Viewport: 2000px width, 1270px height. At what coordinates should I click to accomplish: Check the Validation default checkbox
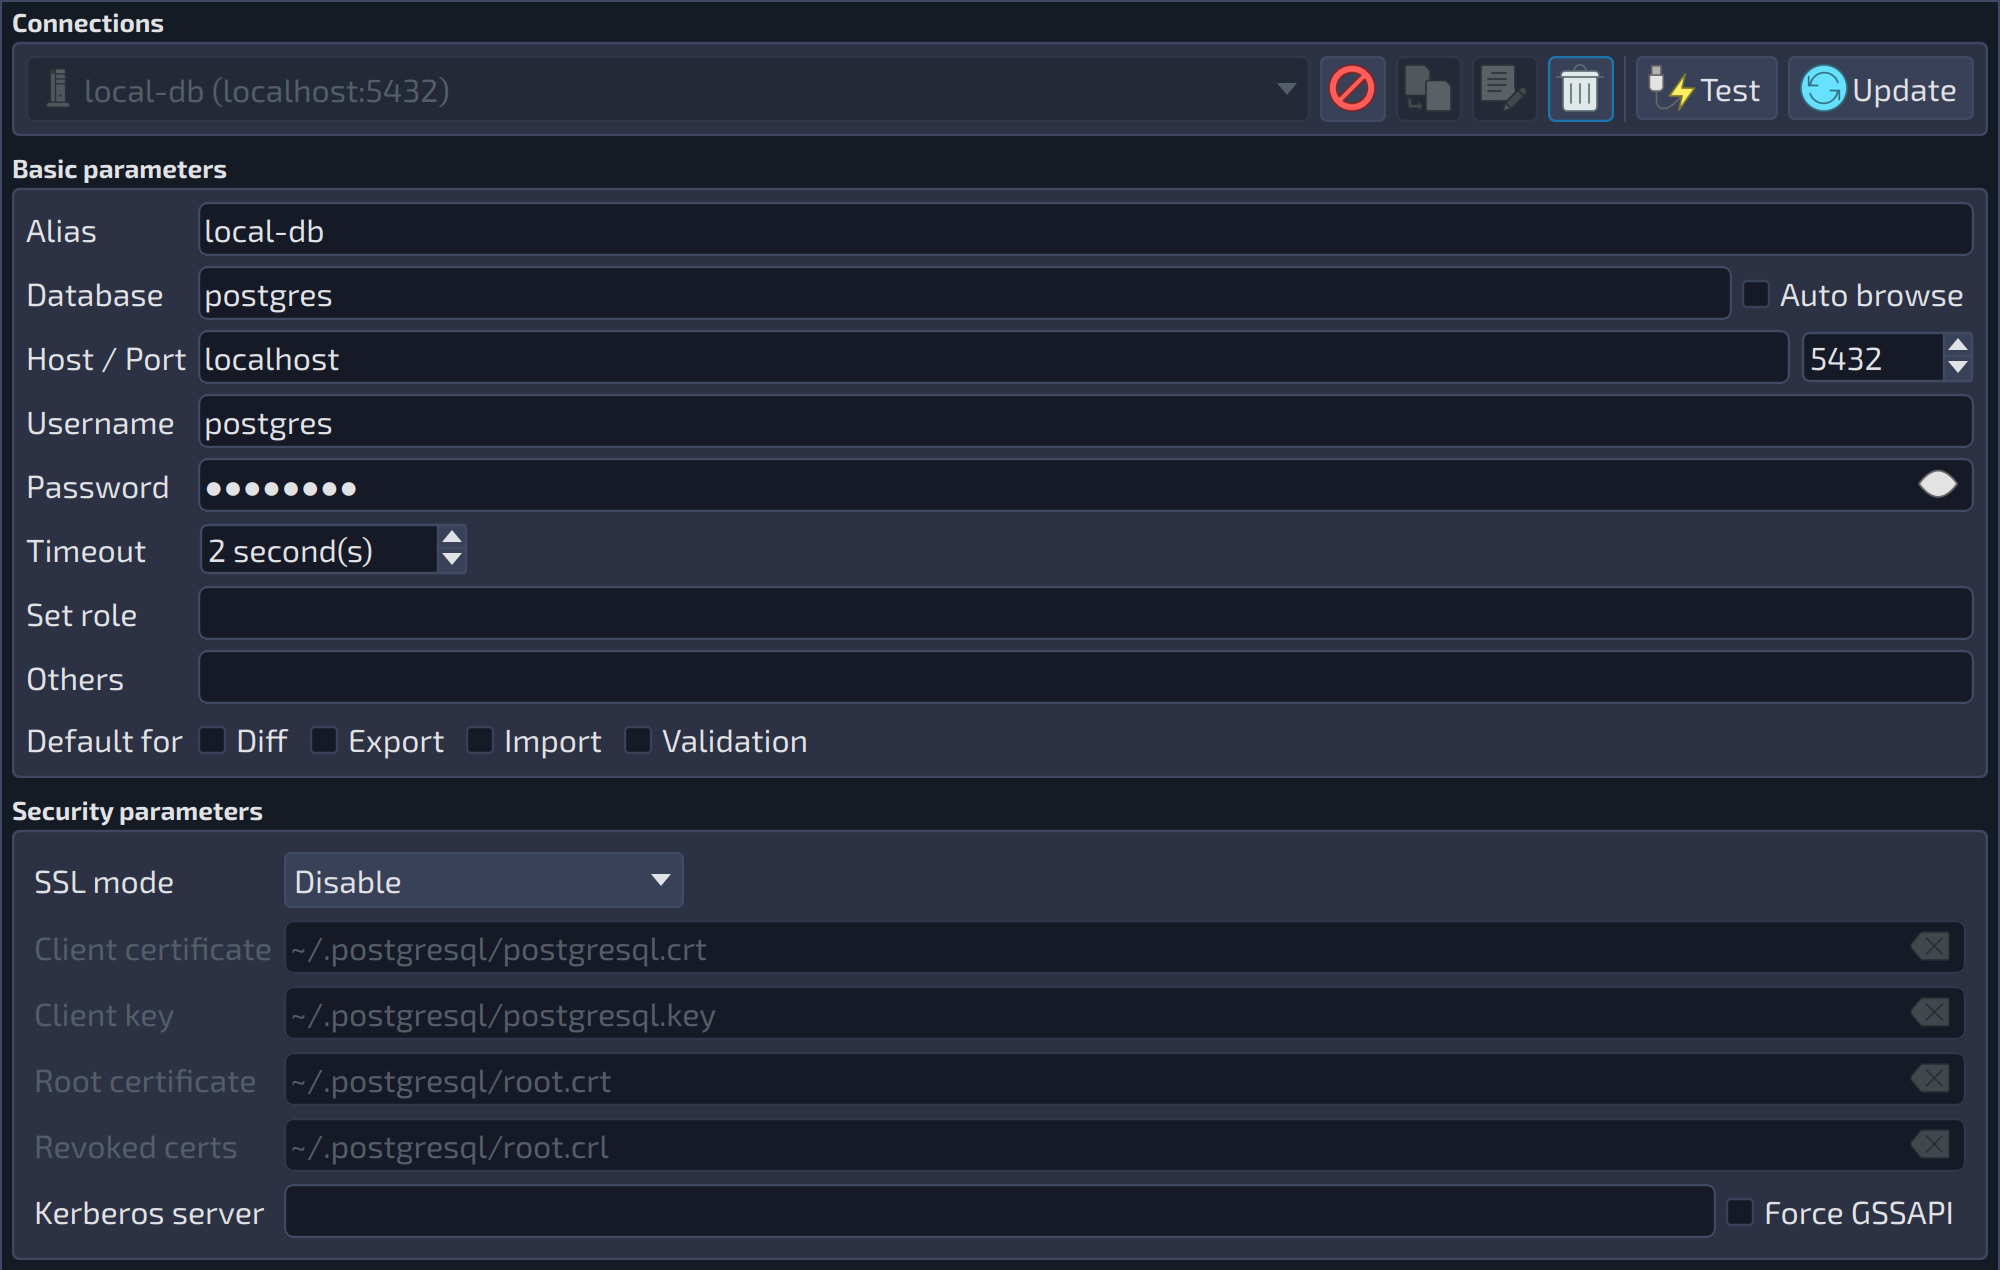638,740
